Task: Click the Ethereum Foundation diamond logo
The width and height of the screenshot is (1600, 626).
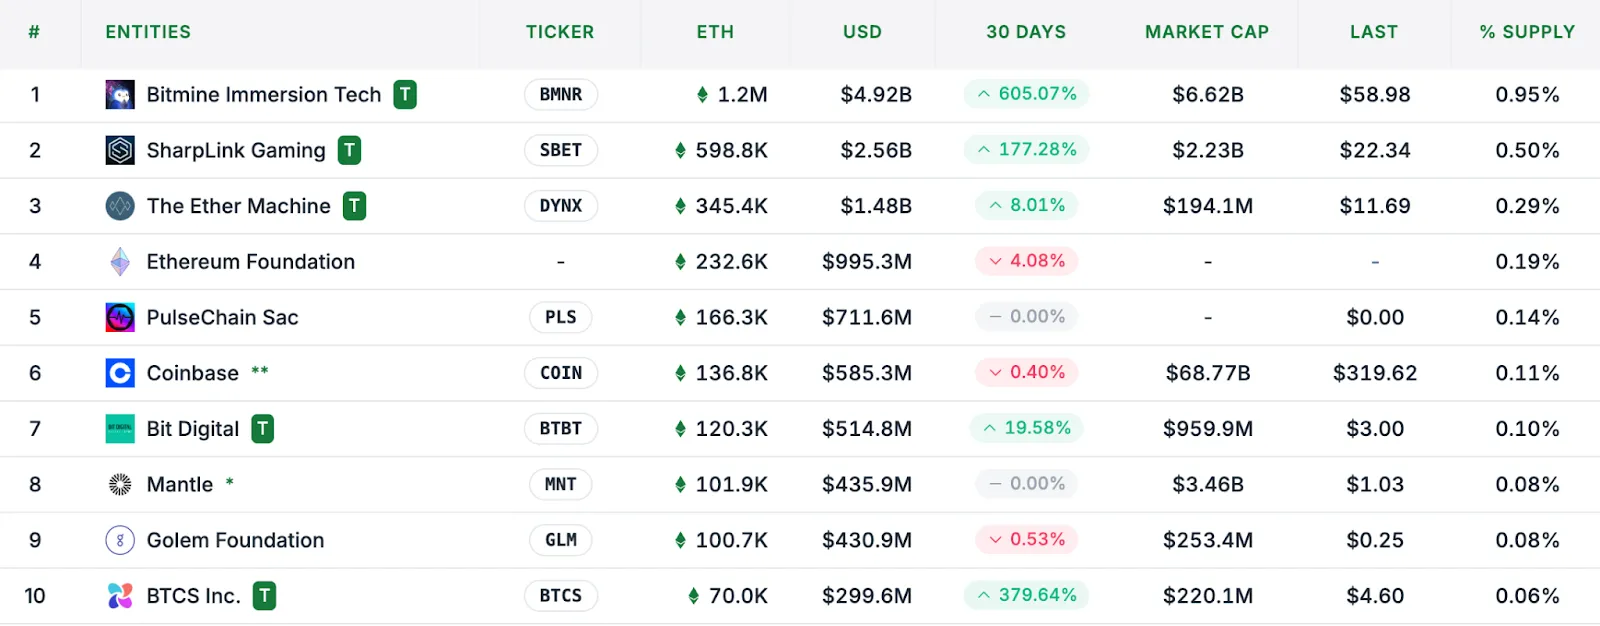Action: tap(120, 261)
